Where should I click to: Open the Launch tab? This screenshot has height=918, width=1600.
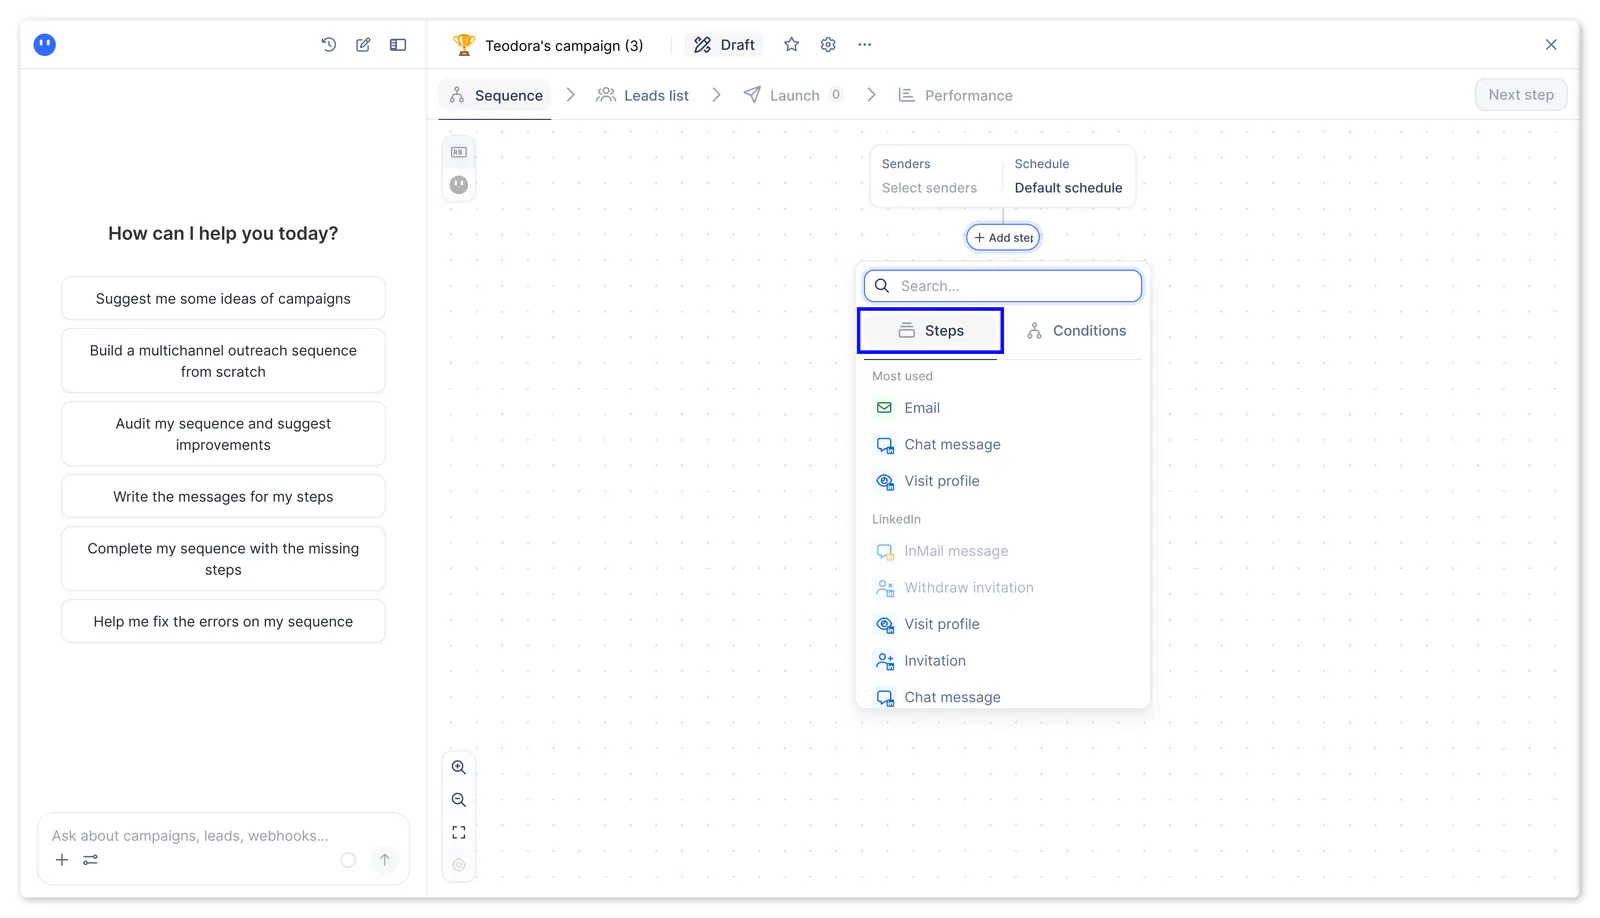click(x=794, y=96)
